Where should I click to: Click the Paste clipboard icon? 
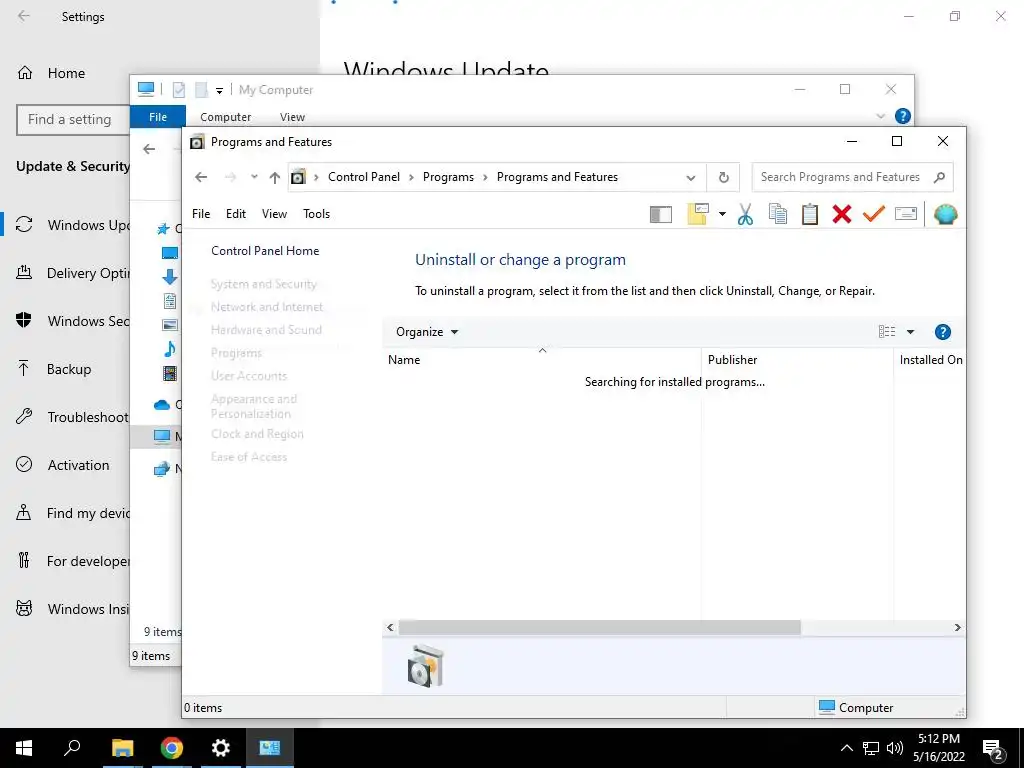[x=809, y=214]
